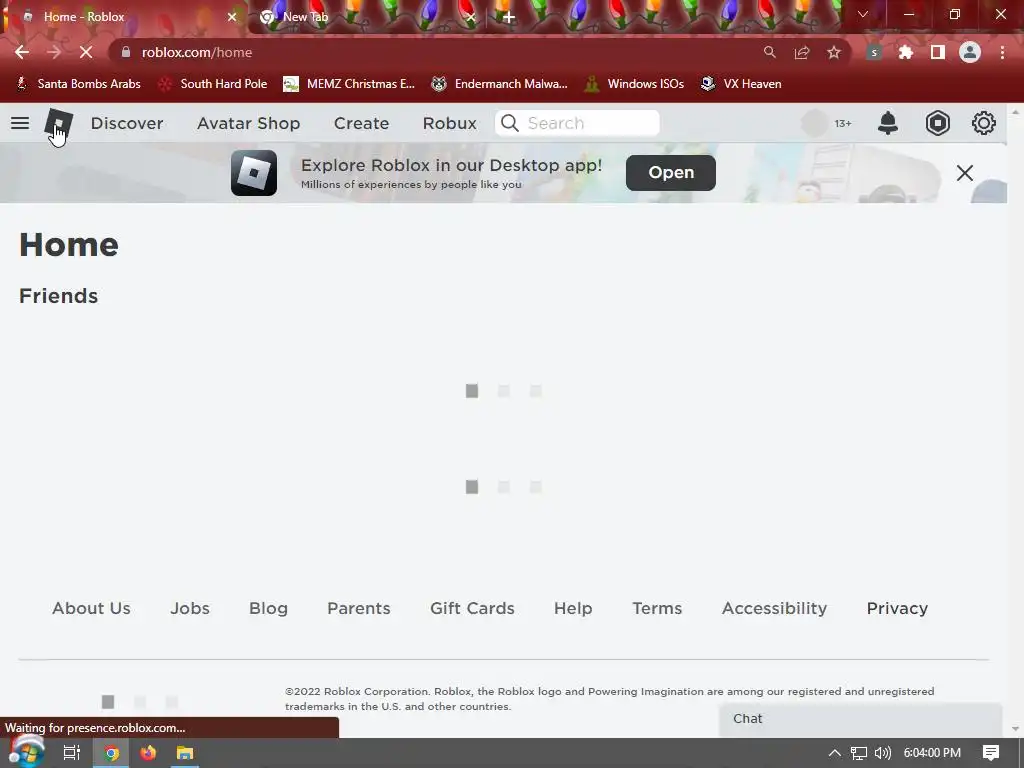Open the VX Heaven bookmark

[x=741, y=84]
